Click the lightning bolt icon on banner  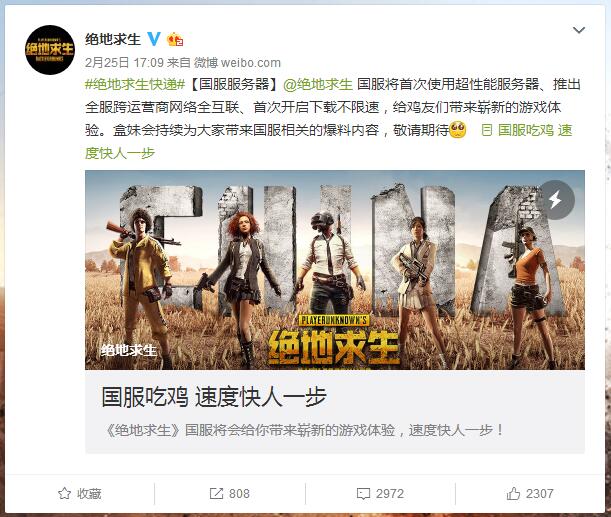coord(555,200)
